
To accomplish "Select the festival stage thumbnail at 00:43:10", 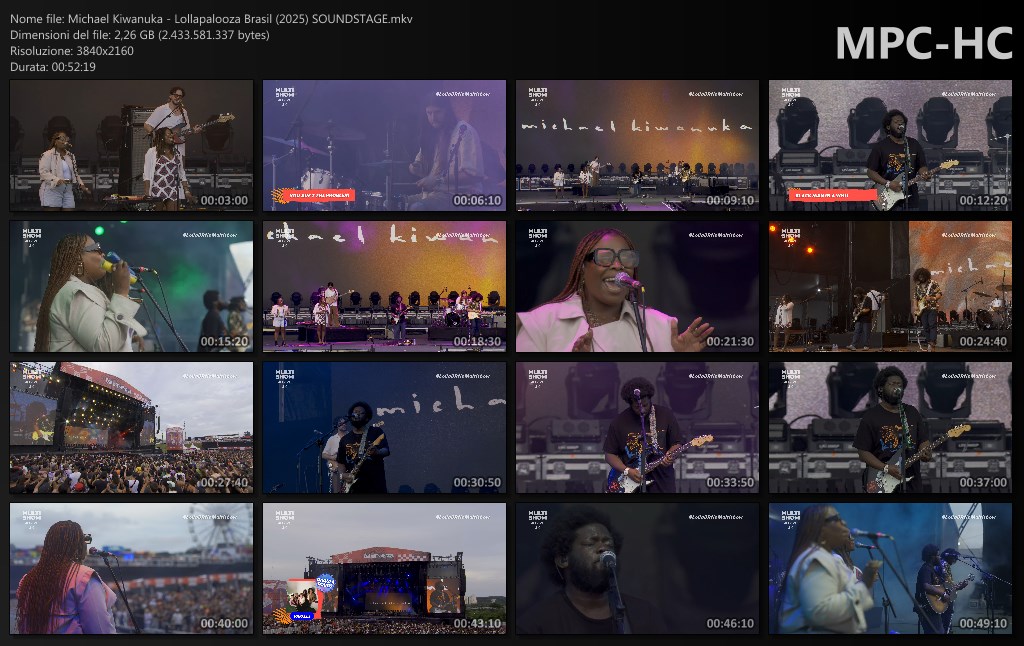I will coord(384,568).
